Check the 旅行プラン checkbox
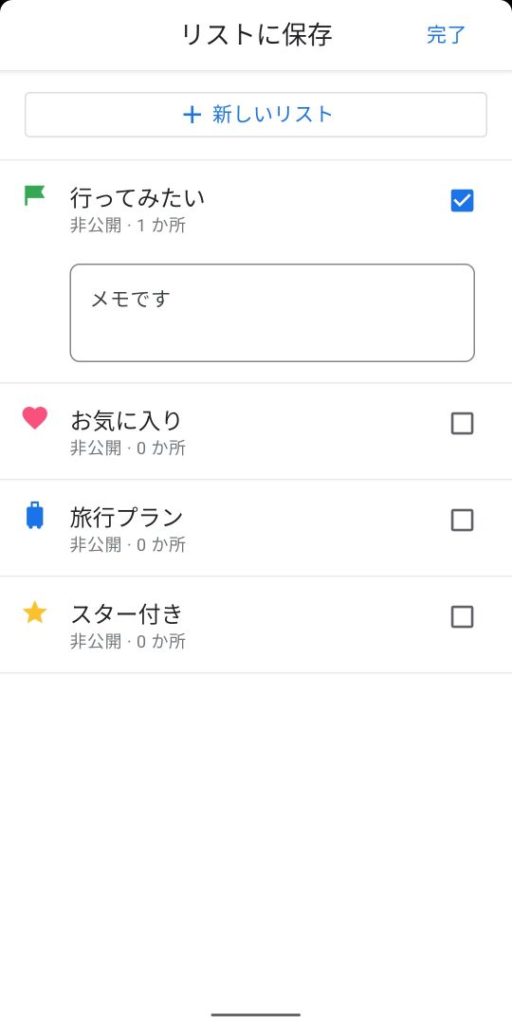Image resolution: width=512 pixels, height=1024 pixels. coord(462,520)
